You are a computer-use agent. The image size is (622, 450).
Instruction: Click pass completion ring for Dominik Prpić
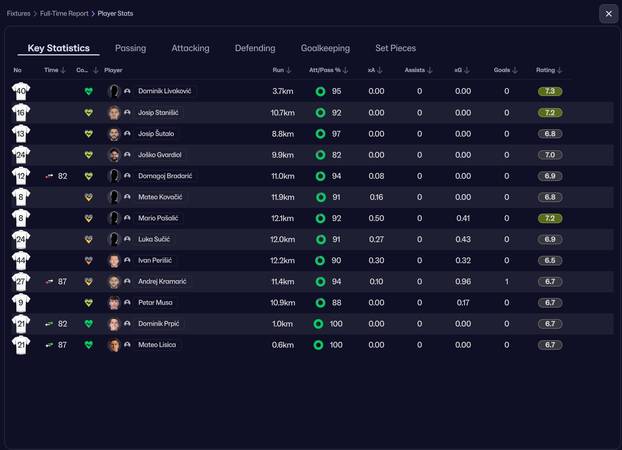[x=319, y=324]
